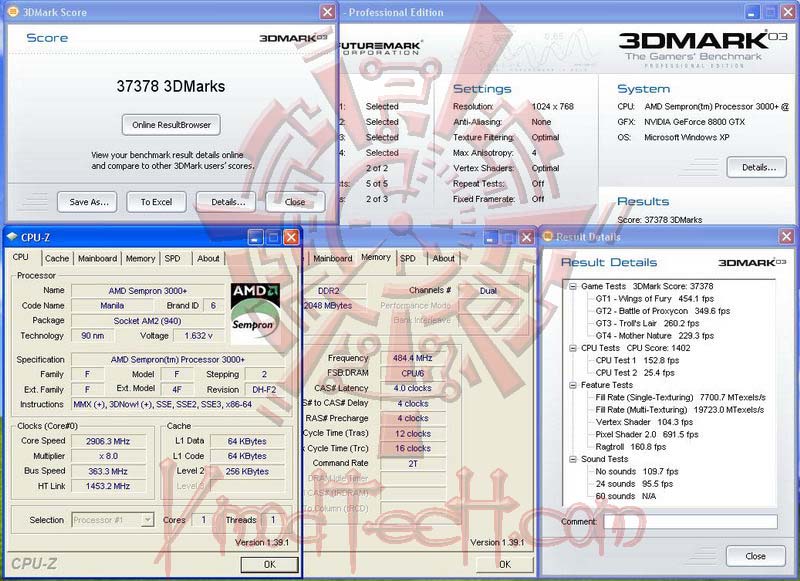Open Mainboard tab in front CPU-Z window
This screenshot has width=800, height=581.
coord(97,259)
